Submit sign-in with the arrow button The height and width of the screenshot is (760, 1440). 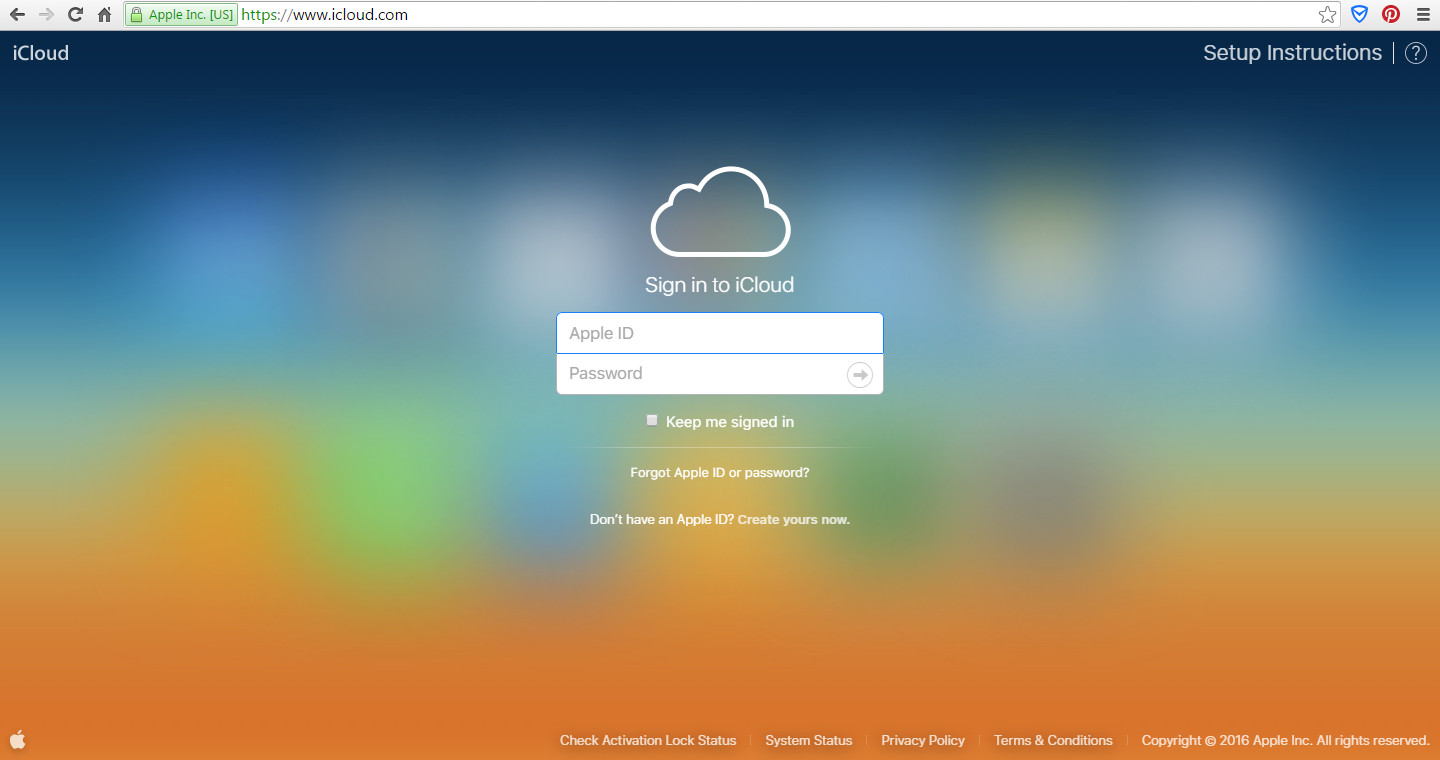click(x=860, y=374)
